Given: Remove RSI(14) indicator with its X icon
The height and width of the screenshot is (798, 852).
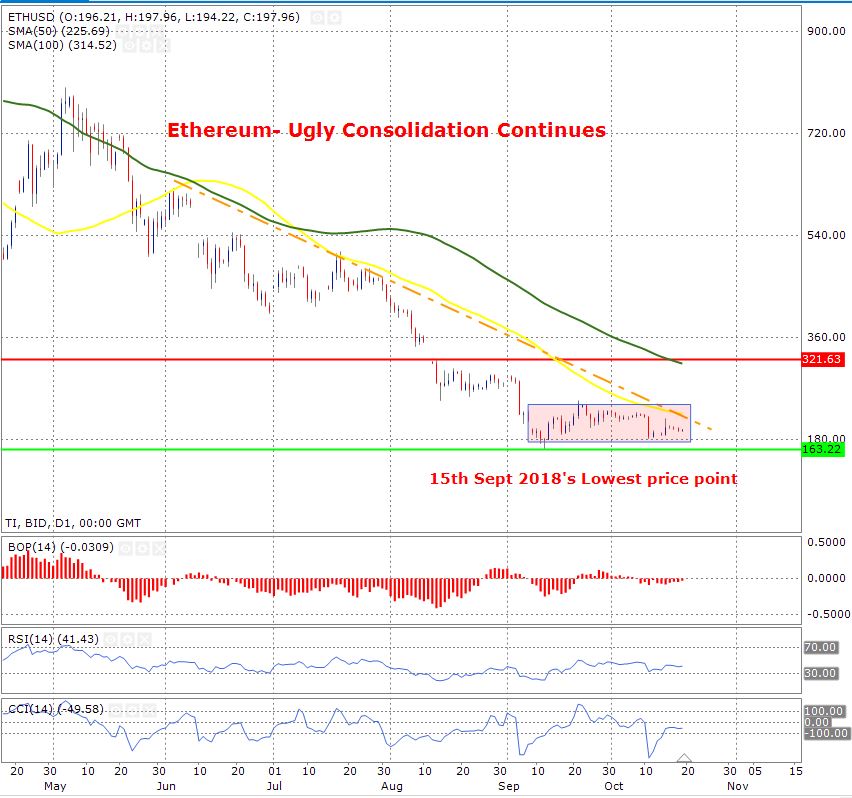Looking at the screenshot, I should point(144,639).
